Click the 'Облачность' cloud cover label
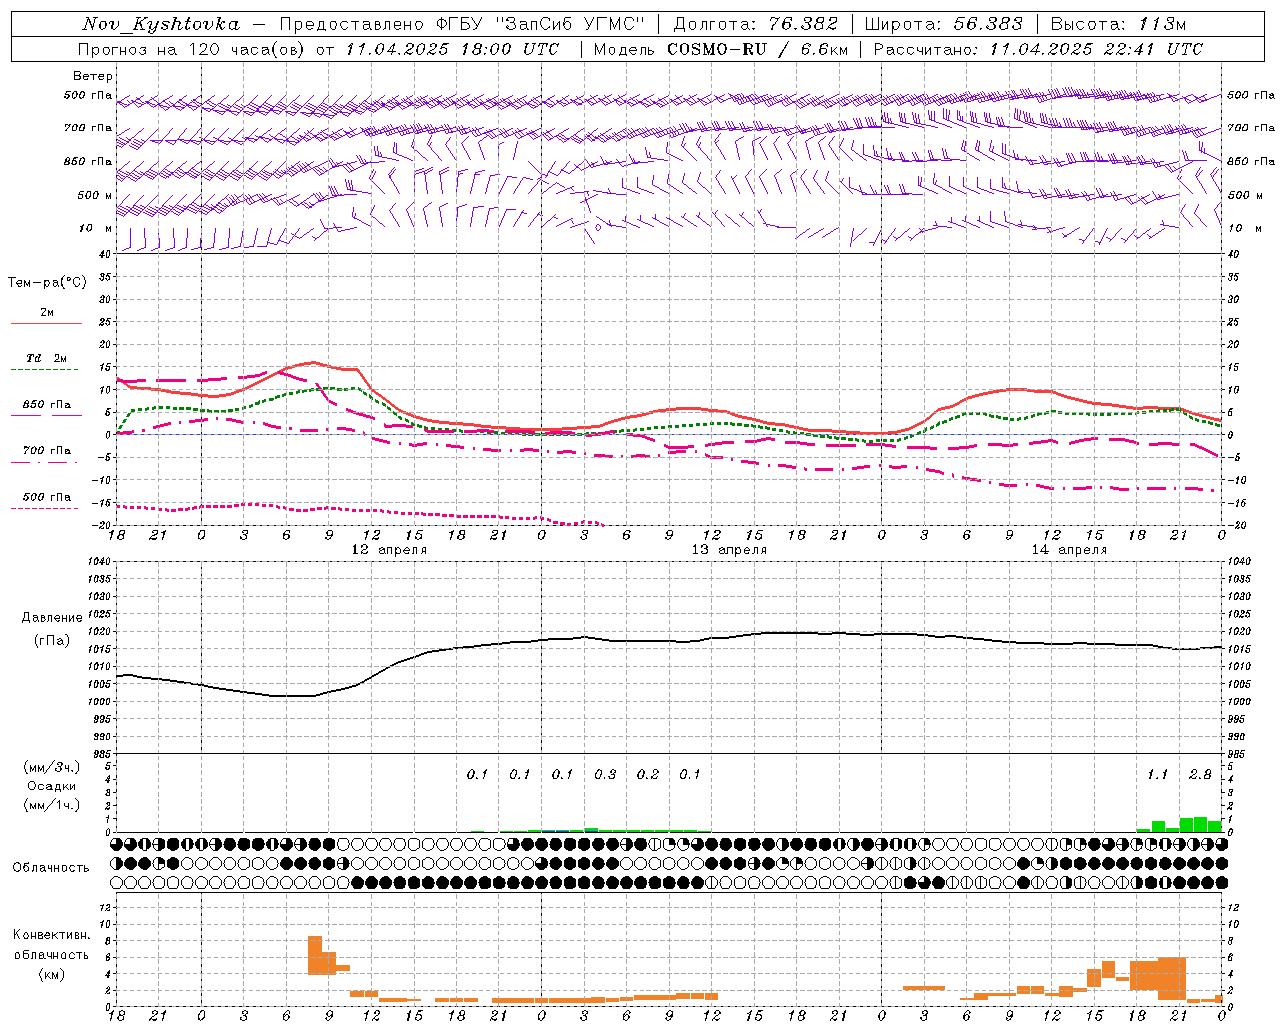Screen dimensions: 1280x1024 [51, 867]
